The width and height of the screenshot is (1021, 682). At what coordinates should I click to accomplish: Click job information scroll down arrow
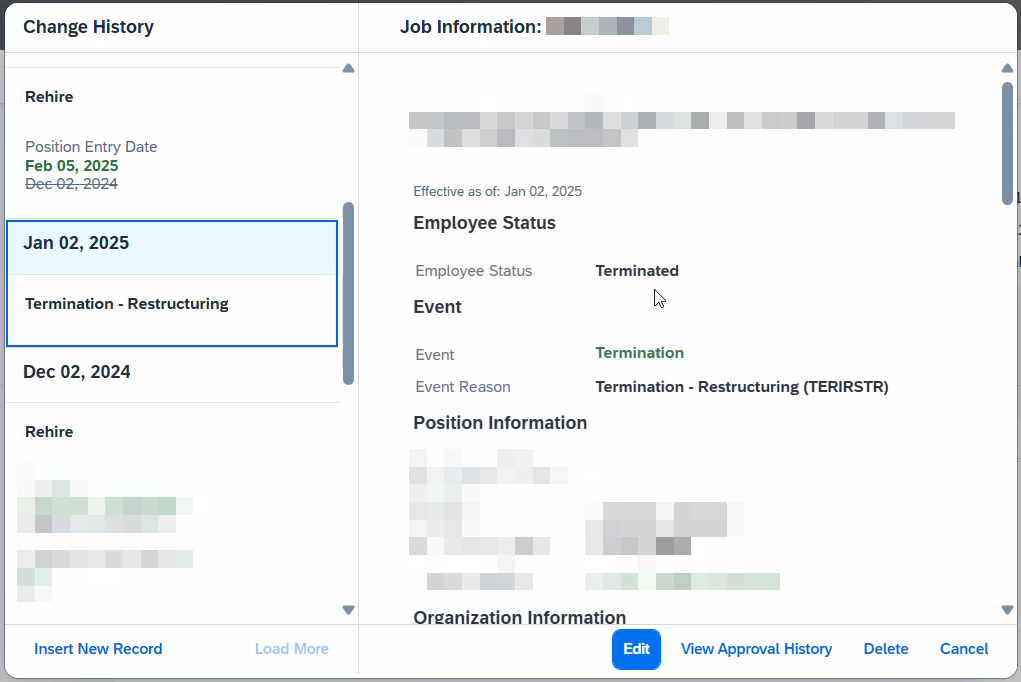click(x=1007, y=610)
